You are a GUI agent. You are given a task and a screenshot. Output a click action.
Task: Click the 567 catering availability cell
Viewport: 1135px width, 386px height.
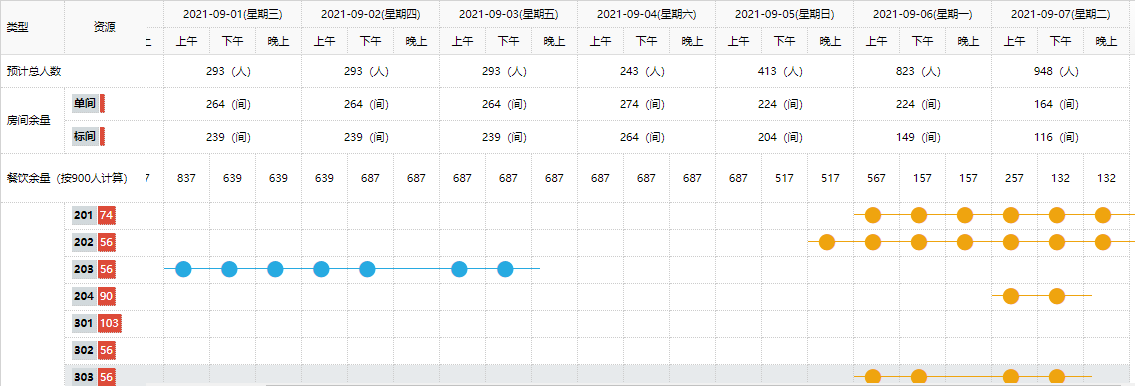[x=877, y=178]
